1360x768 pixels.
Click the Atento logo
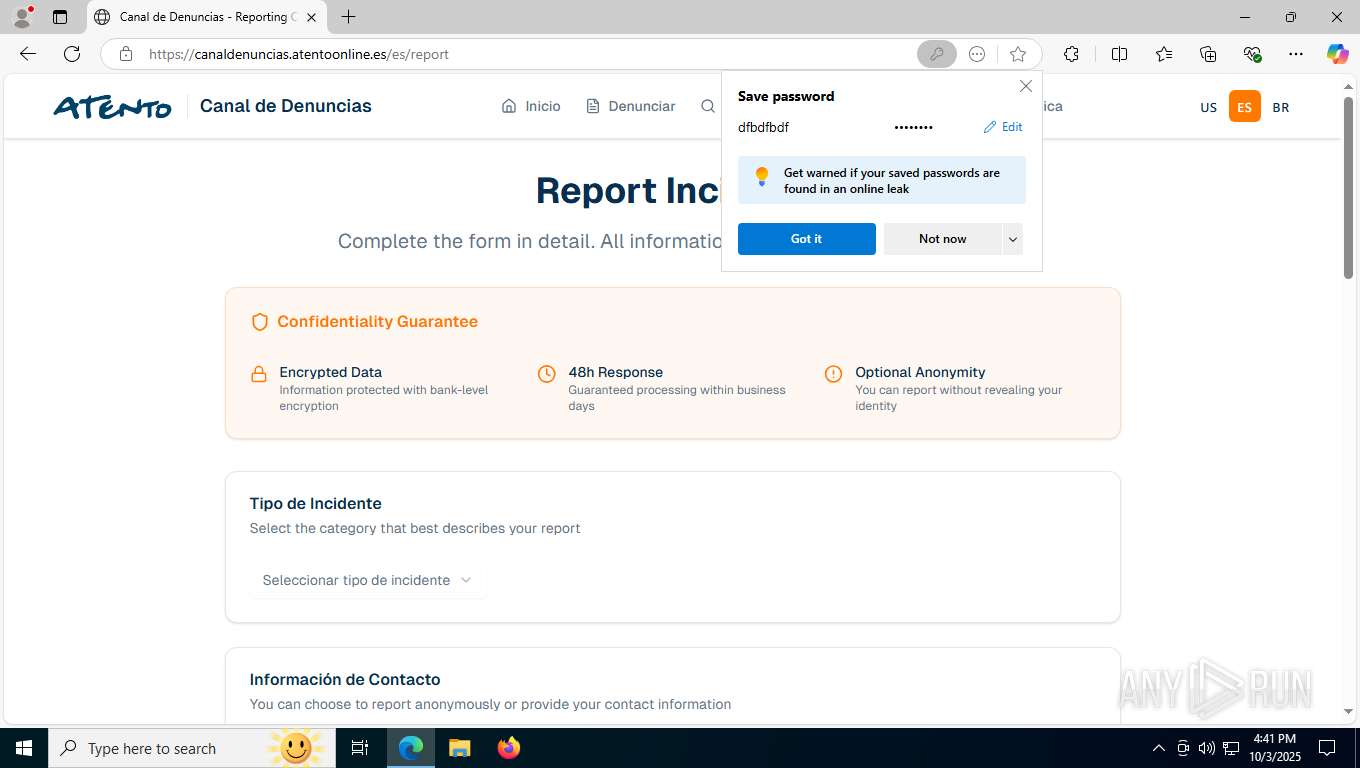click(x=112, y=106)
